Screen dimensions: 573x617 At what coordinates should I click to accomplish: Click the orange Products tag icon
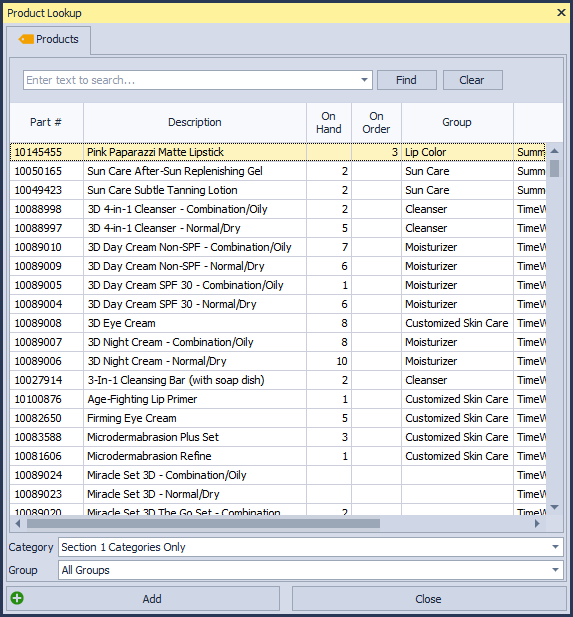pyautogui.click(x=26, y=39)
